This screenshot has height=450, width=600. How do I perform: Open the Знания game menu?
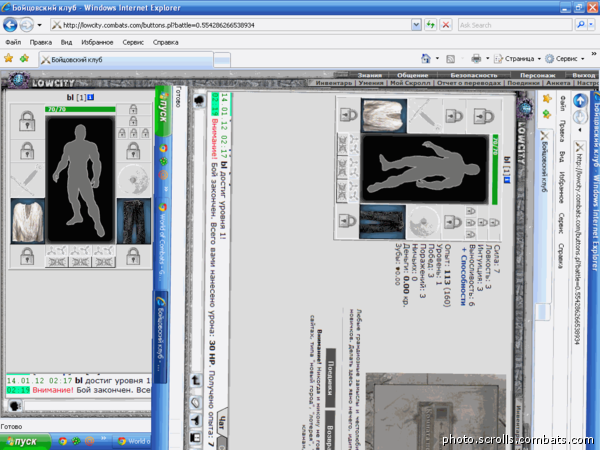[370, 75]
